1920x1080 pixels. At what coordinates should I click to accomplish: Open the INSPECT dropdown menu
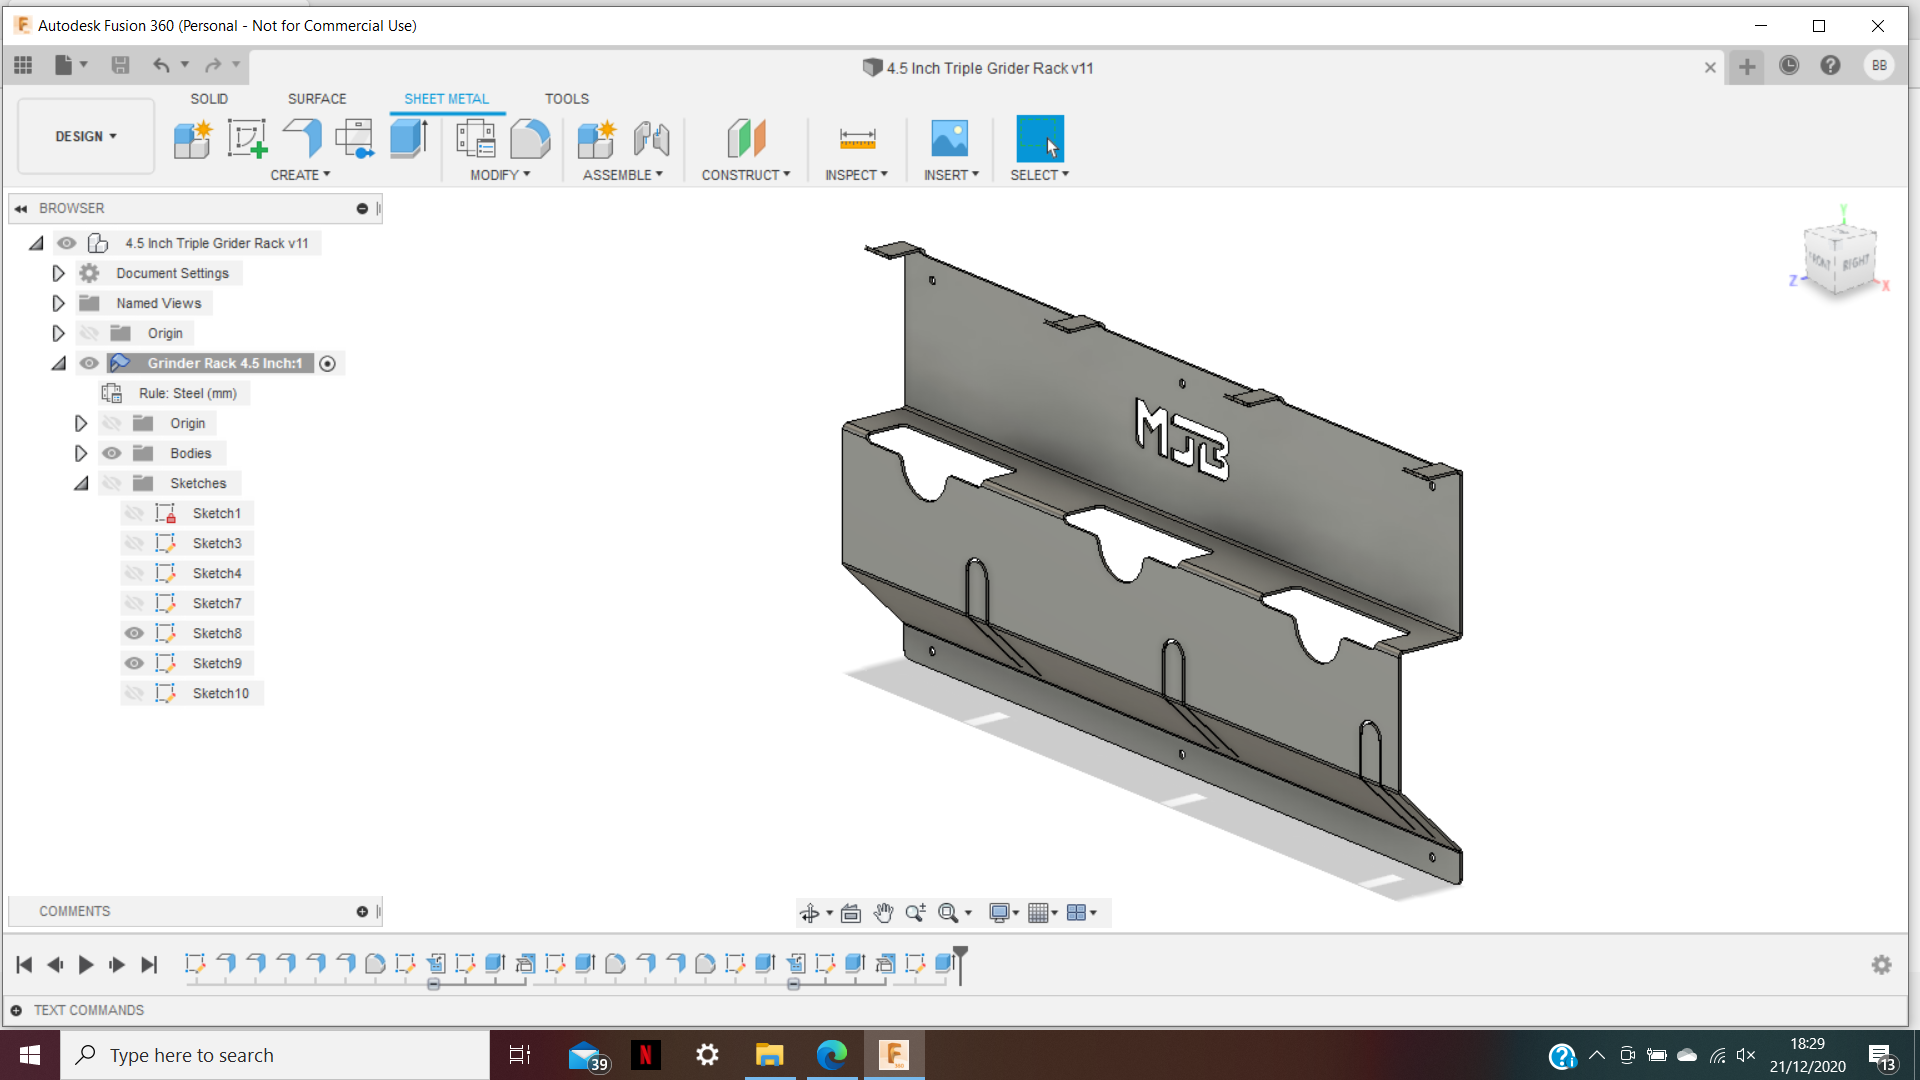856,175
